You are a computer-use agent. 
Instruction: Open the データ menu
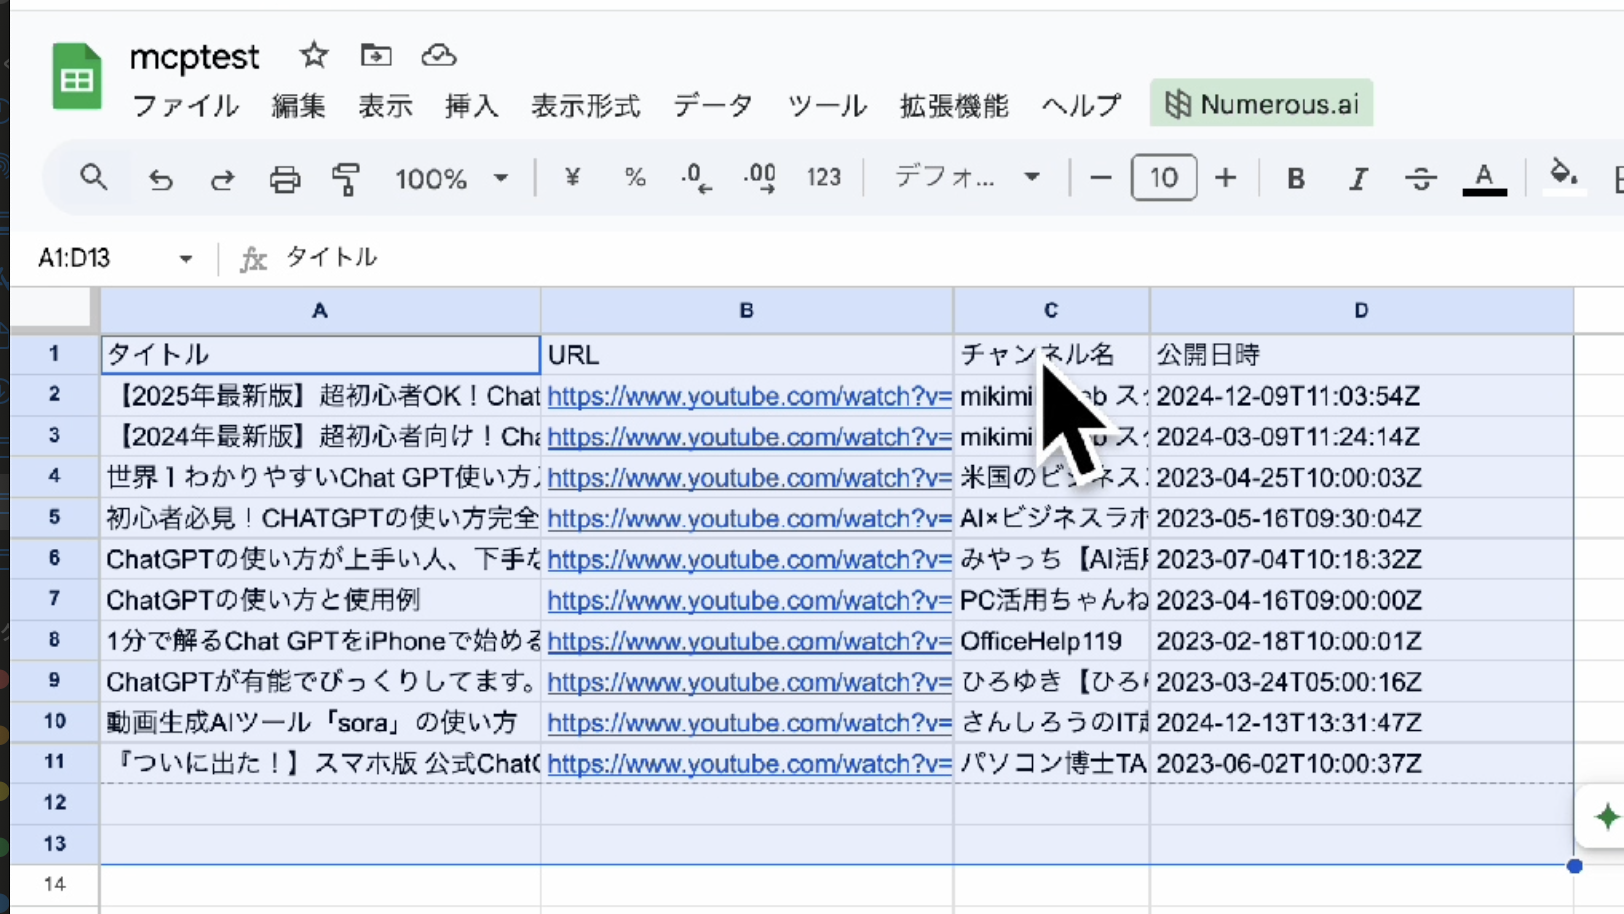click(x=712, y=105)
